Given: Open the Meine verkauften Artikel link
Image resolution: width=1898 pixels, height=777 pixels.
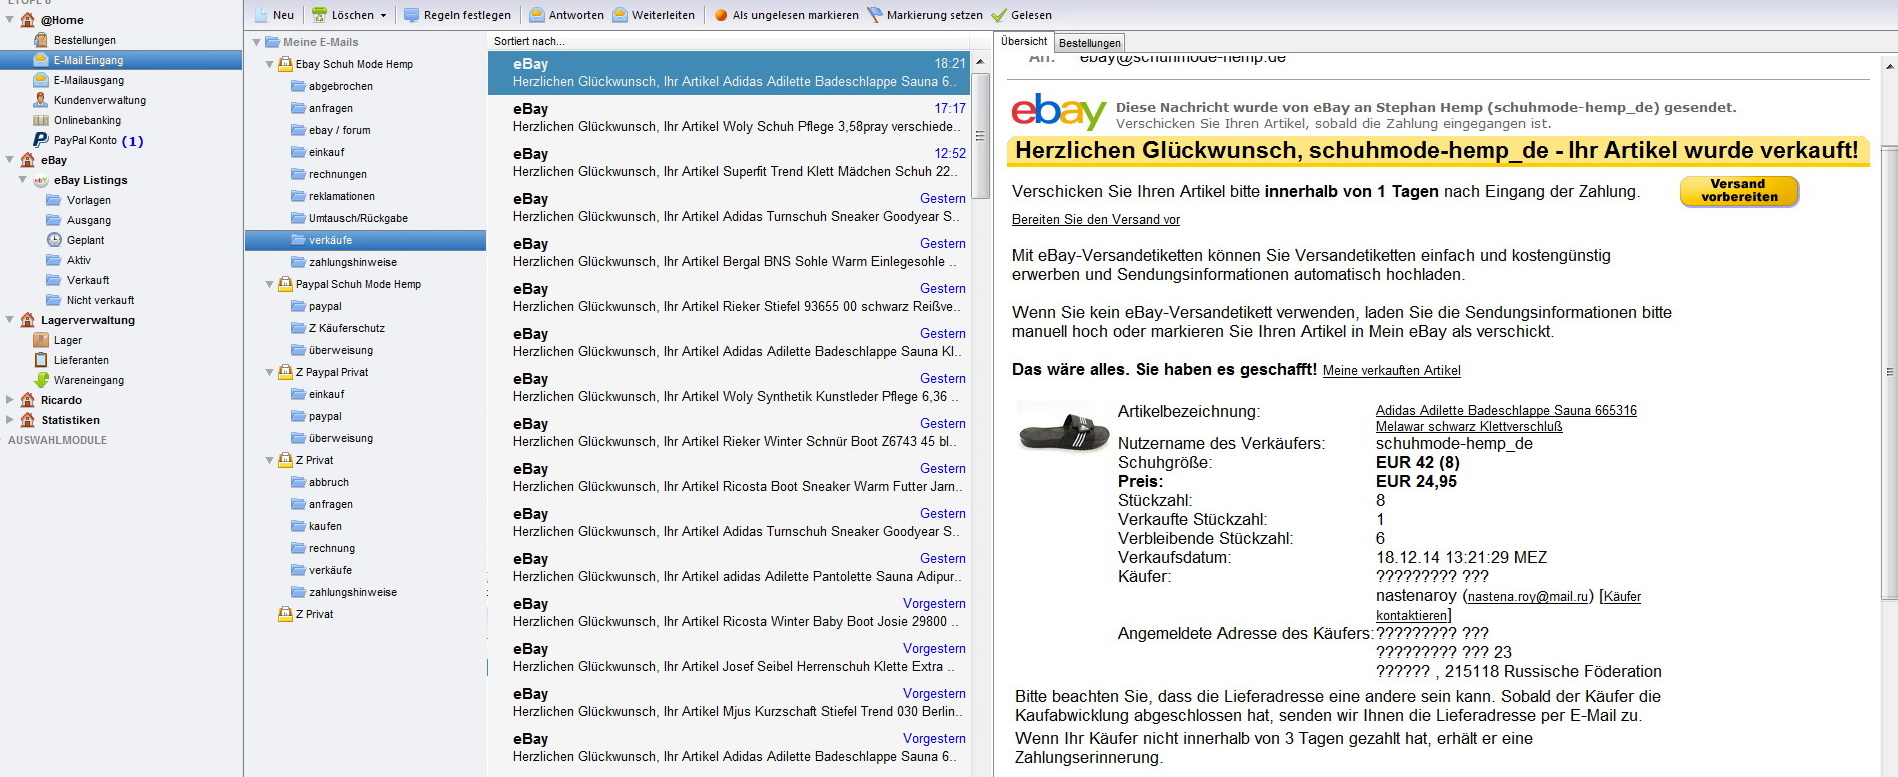Looking at the screenshot, I should (1391, 370).
